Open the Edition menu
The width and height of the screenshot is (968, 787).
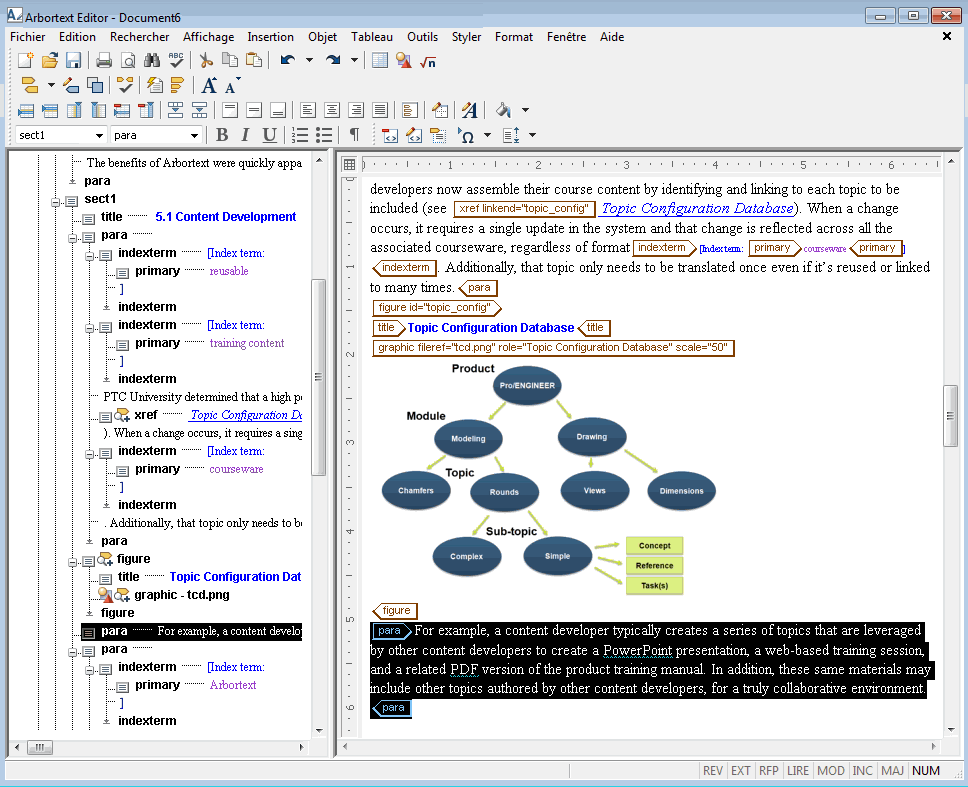(x=77, y=37)
